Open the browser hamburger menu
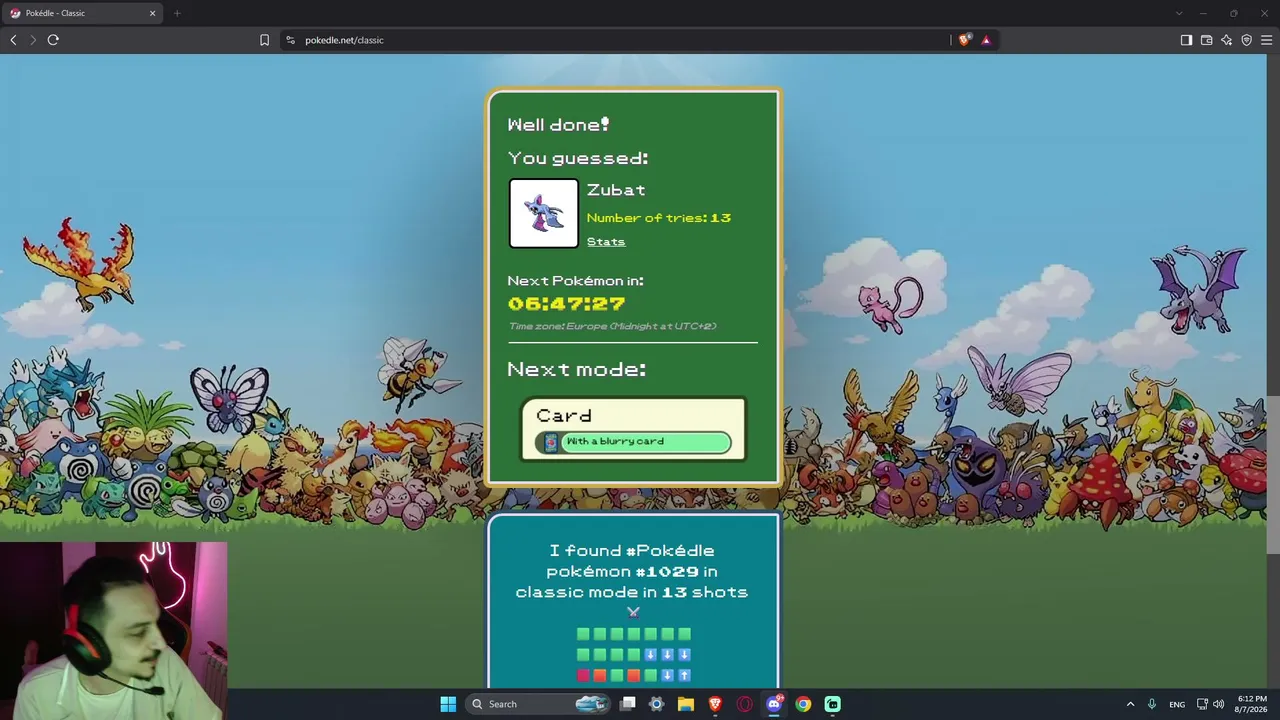The image size is (1280, 720). point(1266,40)
